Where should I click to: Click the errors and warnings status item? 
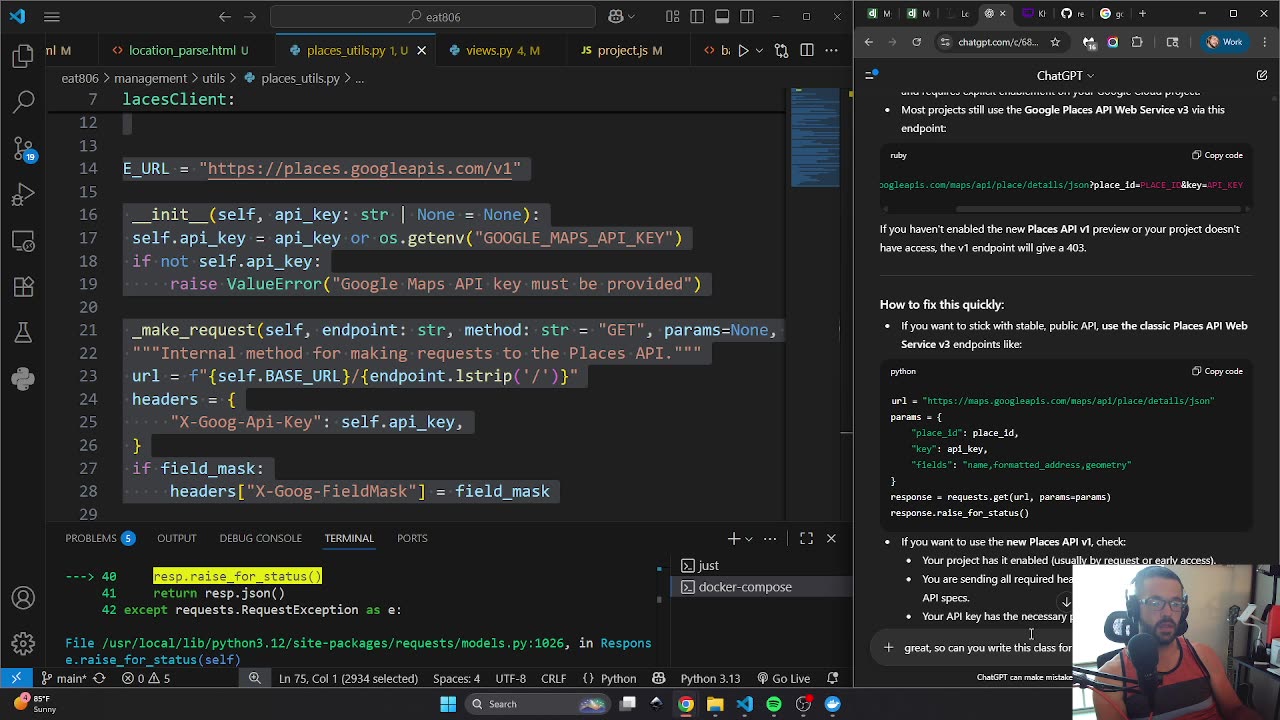pyautogui.click(x=146, y=679)
